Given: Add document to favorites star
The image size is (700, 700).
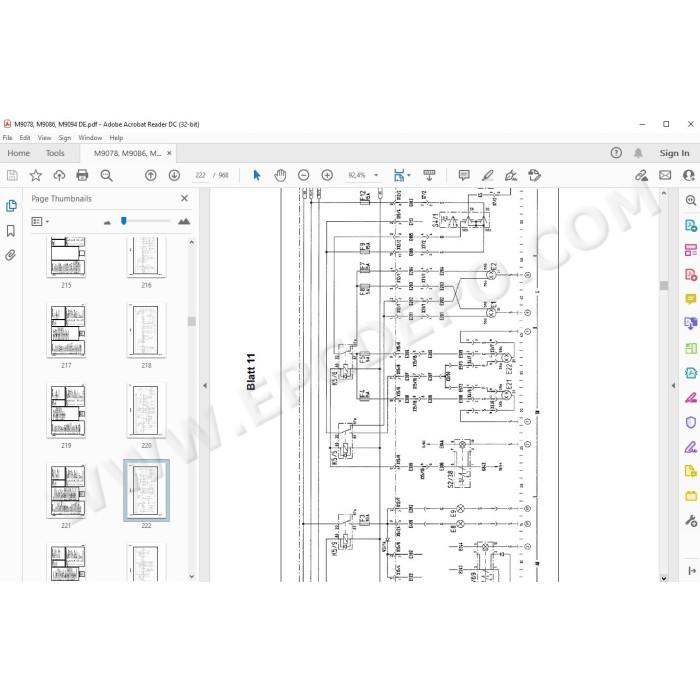Looking at the screenshot, I should point(36,175).
